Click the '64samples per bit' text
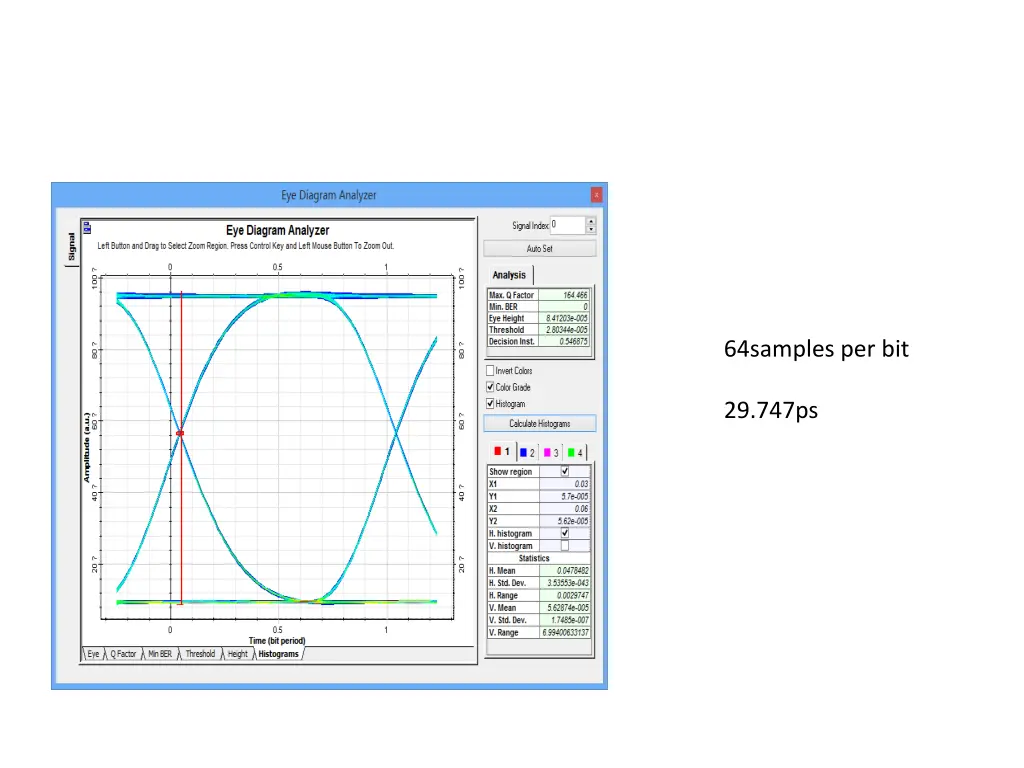Image resolution: width=1024 pixels, height=768 pixels. click(816, 349)
